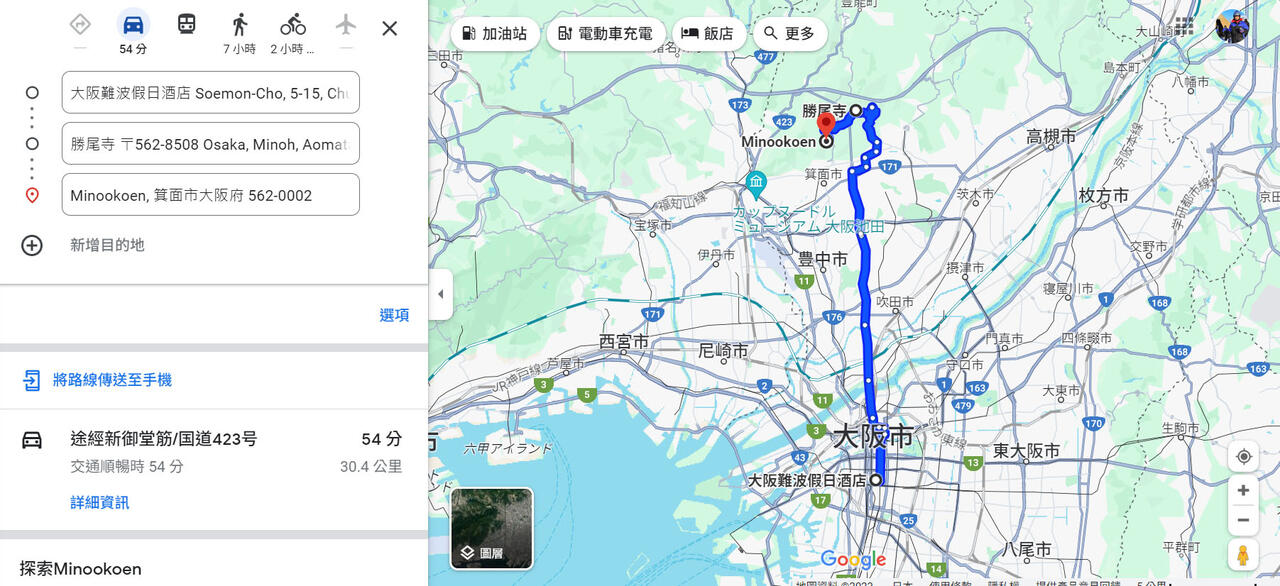Pick the best travel mode icon
This screenshot has width=1280, height=586.
click(80, 25)
